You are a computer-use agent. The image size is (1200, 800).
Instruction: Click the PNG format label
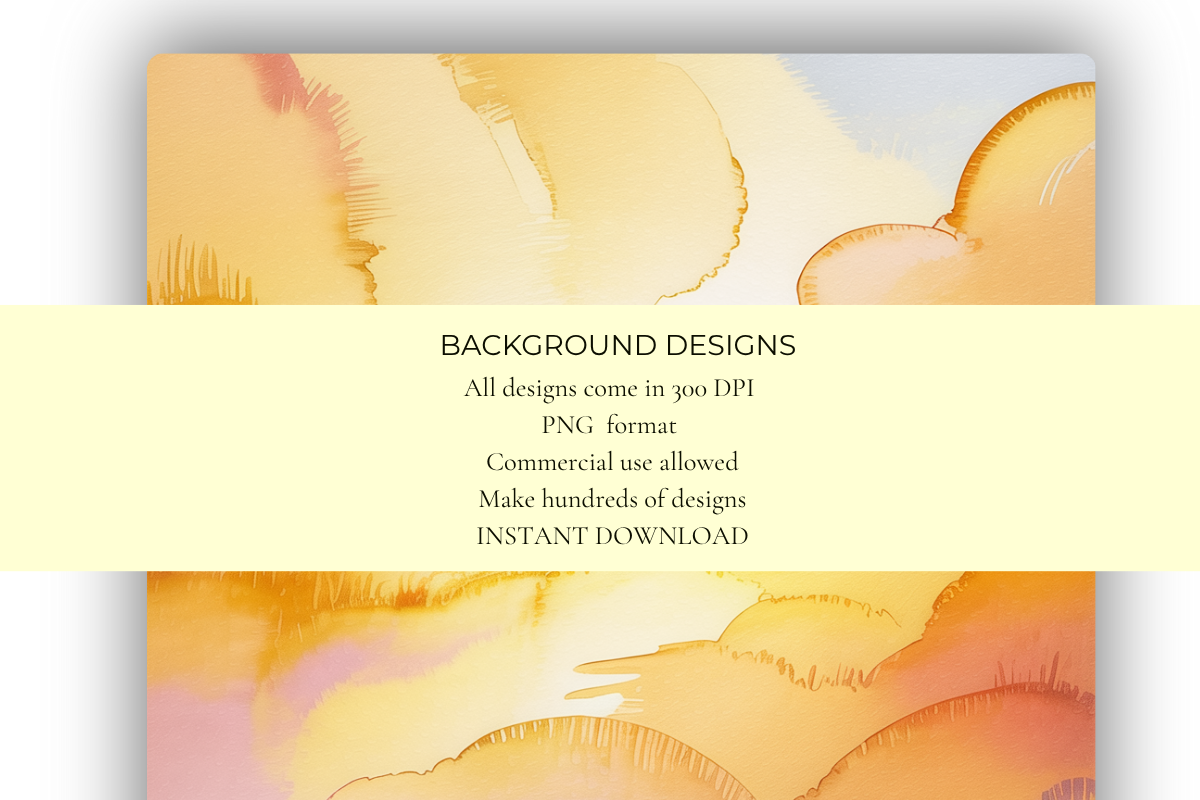609,425
